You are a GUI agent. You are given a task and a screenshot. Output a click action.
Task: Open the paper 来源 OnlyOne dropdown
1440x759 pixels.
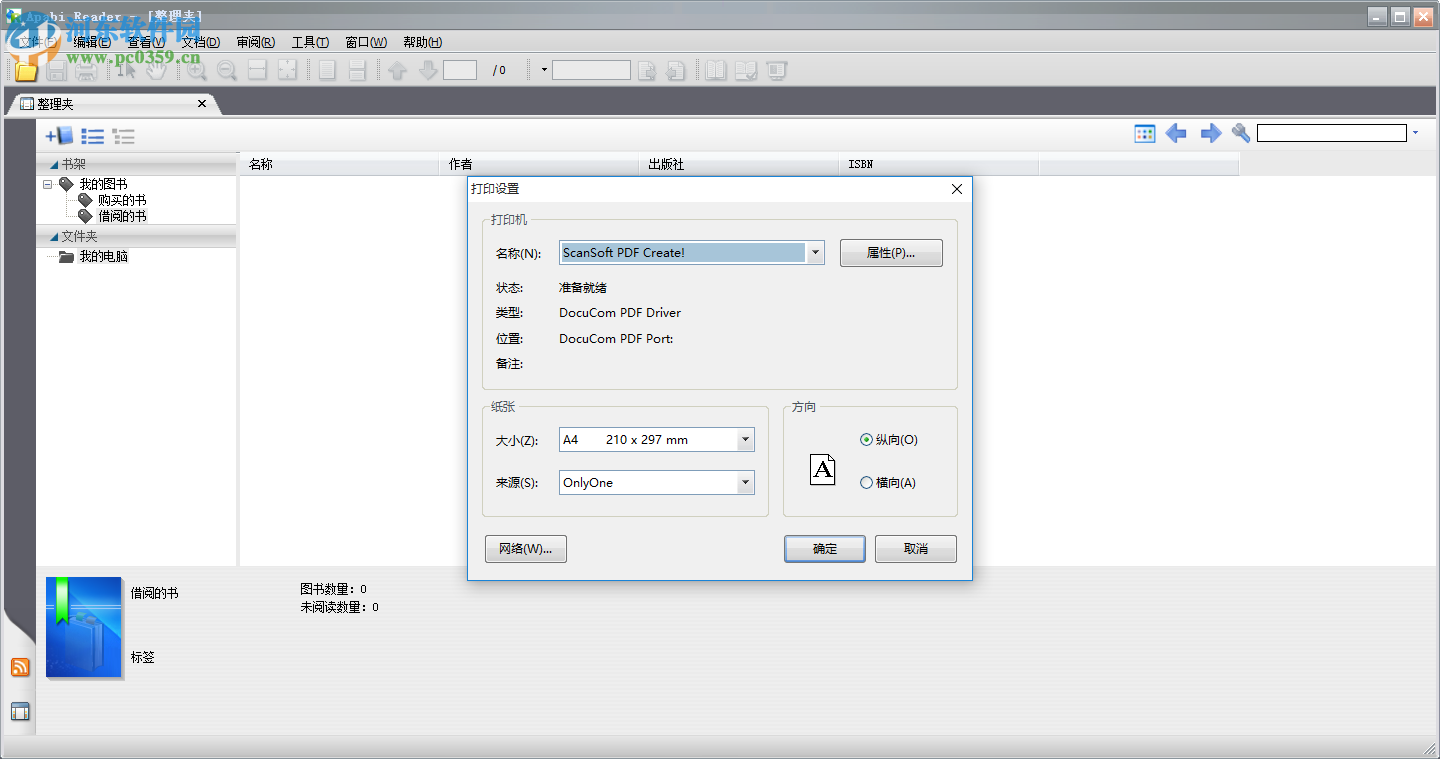744,482
